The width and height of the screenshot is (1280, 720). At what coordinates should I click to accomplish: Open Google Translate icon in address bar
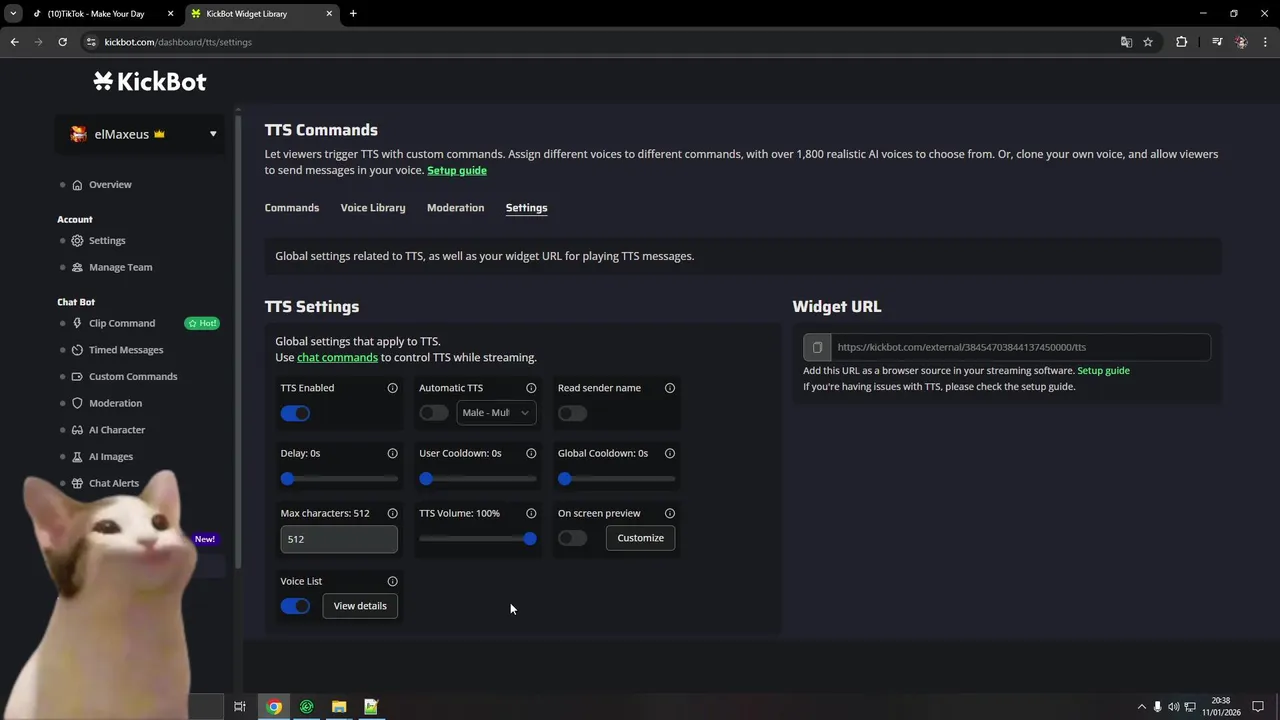click(x=1126, y=42)
